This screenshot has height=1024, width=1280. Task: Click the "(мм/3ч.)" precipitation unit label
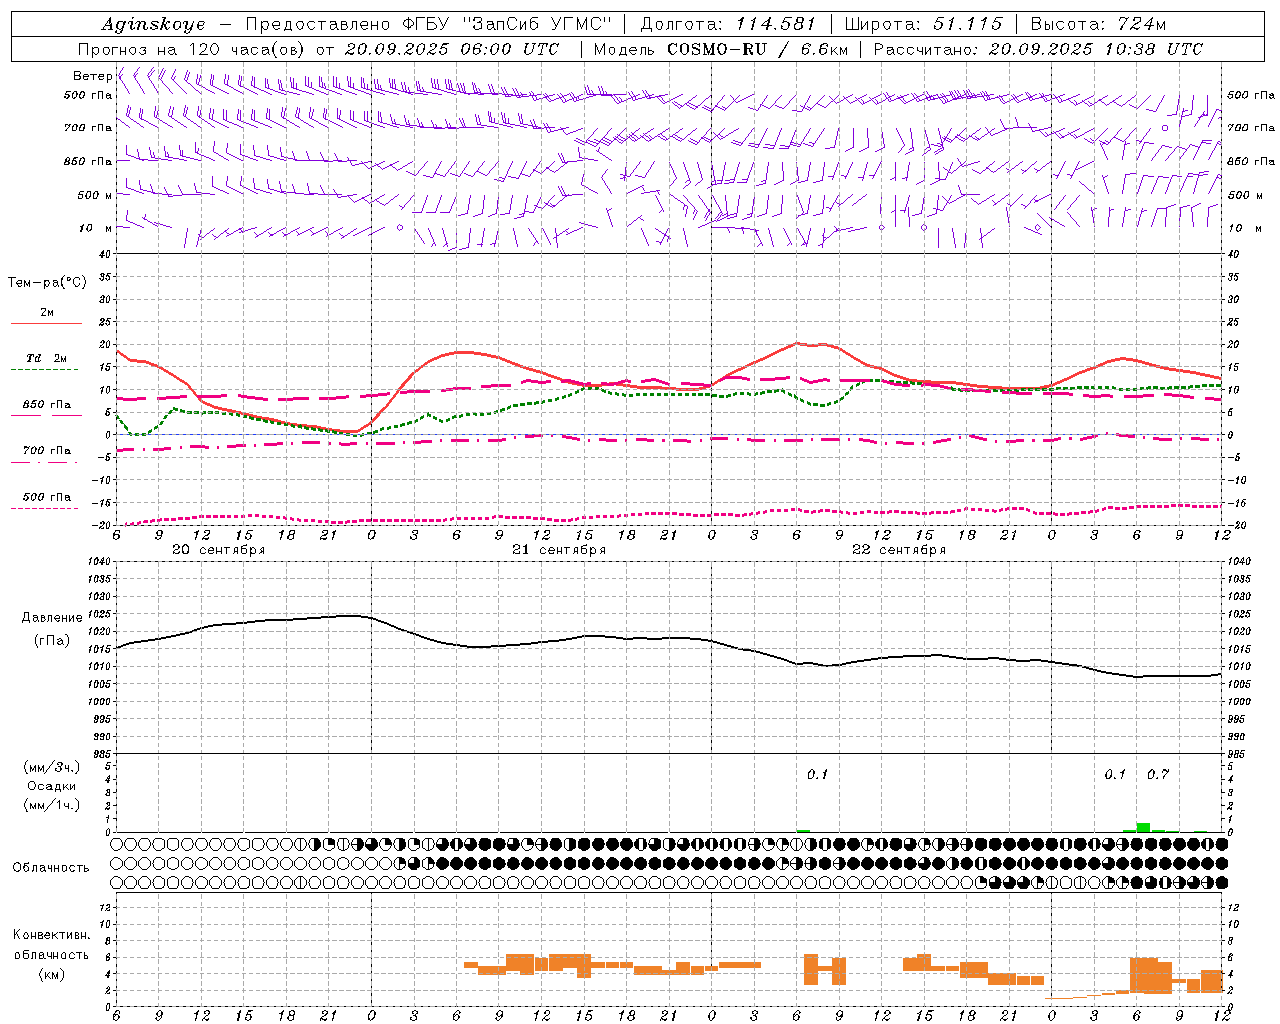click(52, 767)
